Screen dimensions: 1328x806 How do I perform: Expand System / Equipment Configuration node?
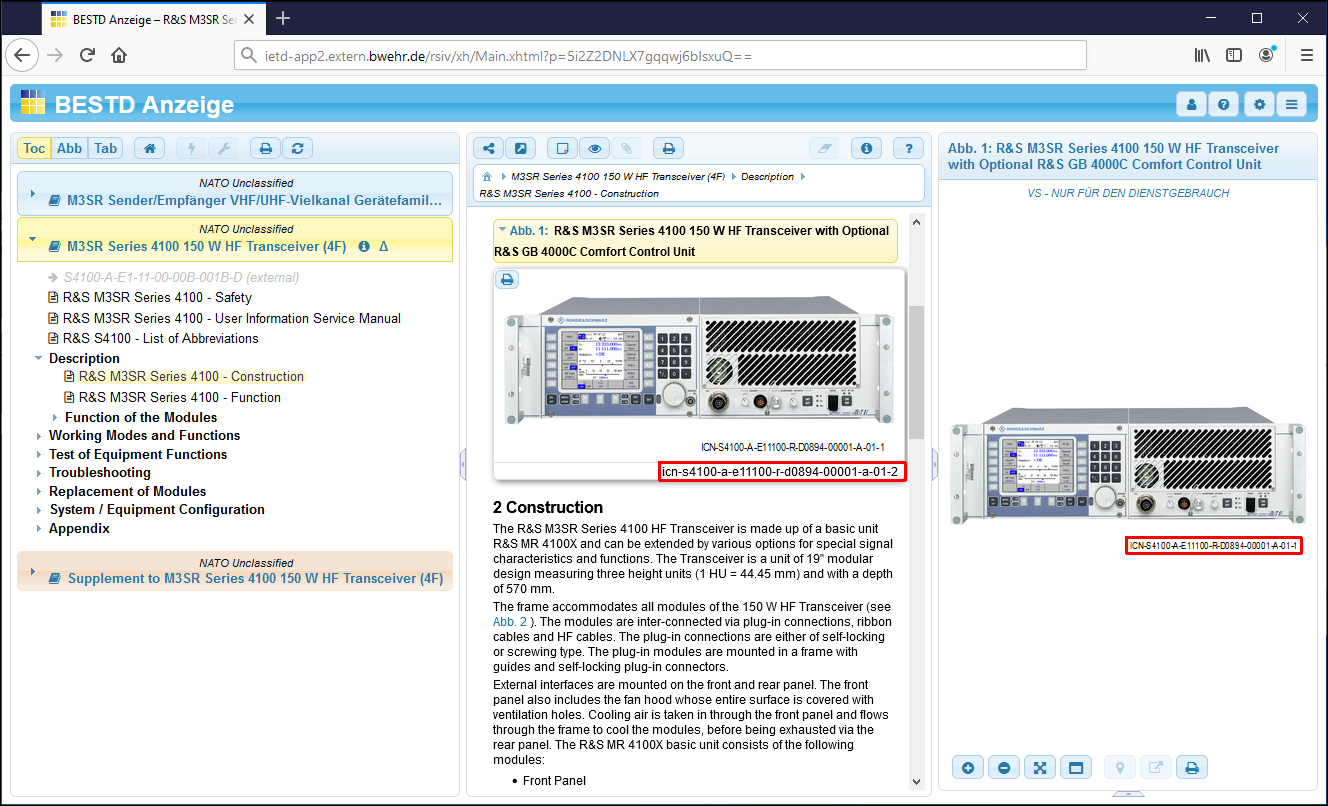click(39, 509)
